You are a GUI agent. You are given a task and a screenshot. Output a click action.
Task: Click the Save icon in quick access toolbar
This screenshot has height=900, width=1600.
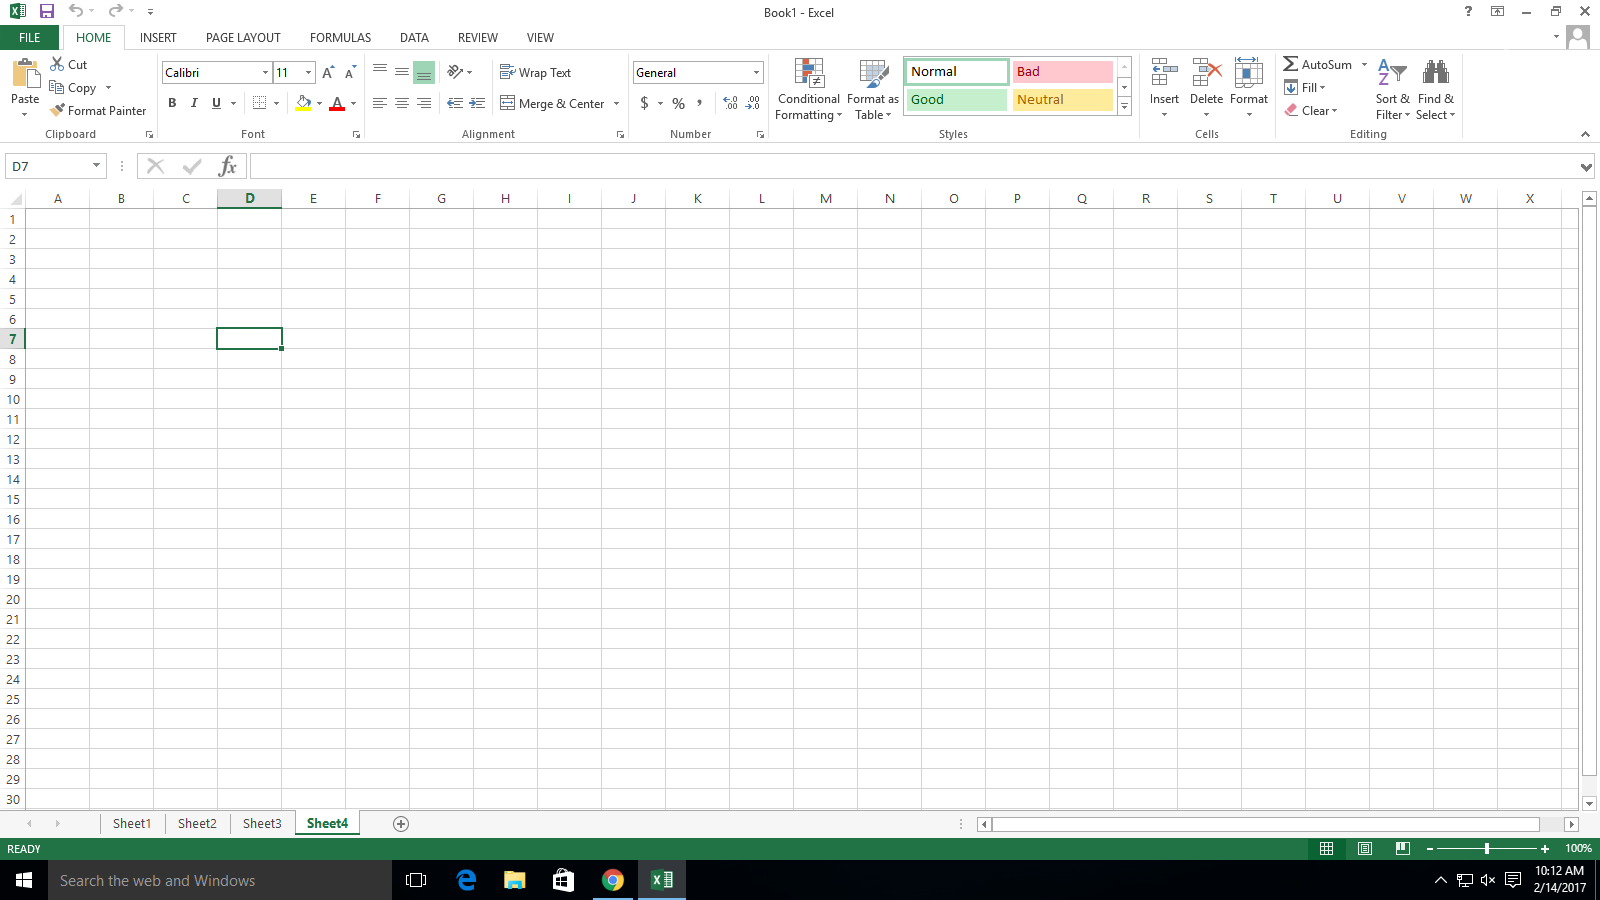46,11
